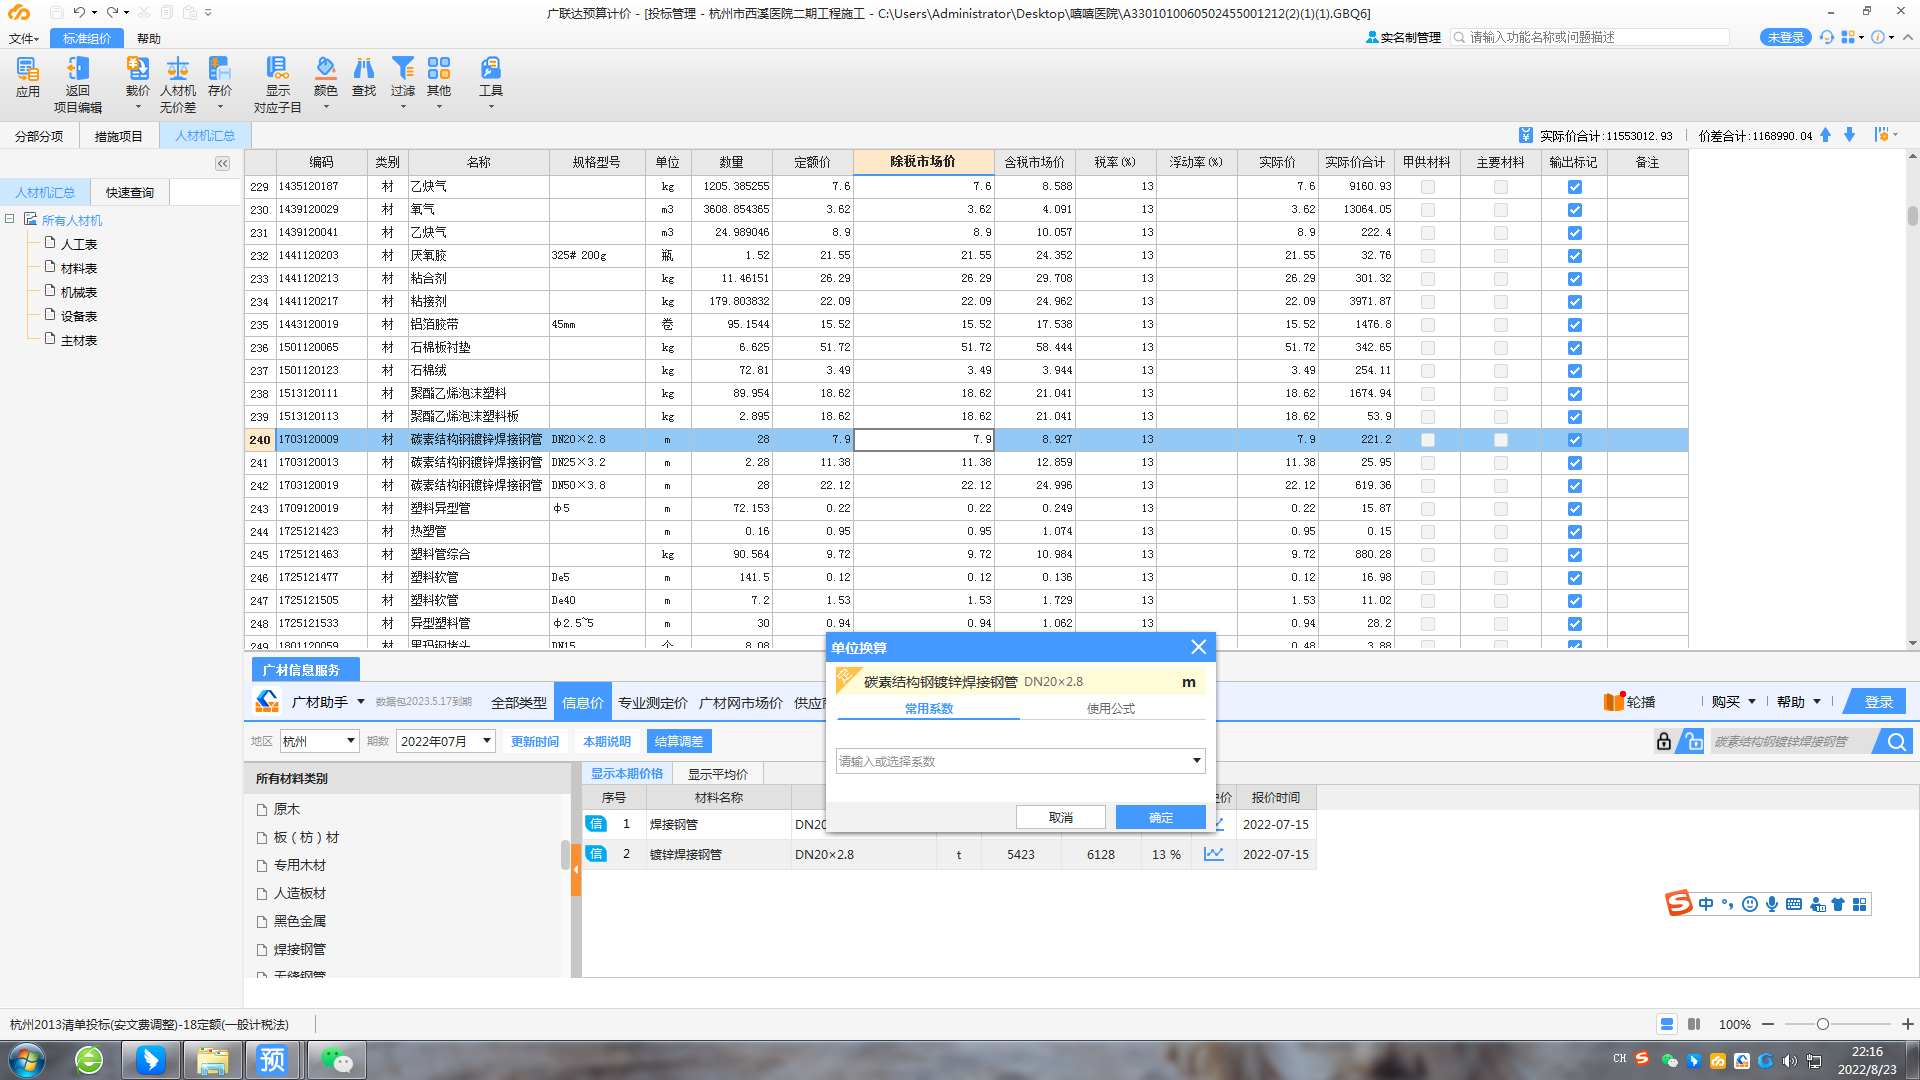Toggle 输出标记 checkbox for row 240
The height and width of the screenshot is (1080, 1920).
pyautogui.click(x=1574, y=440)
